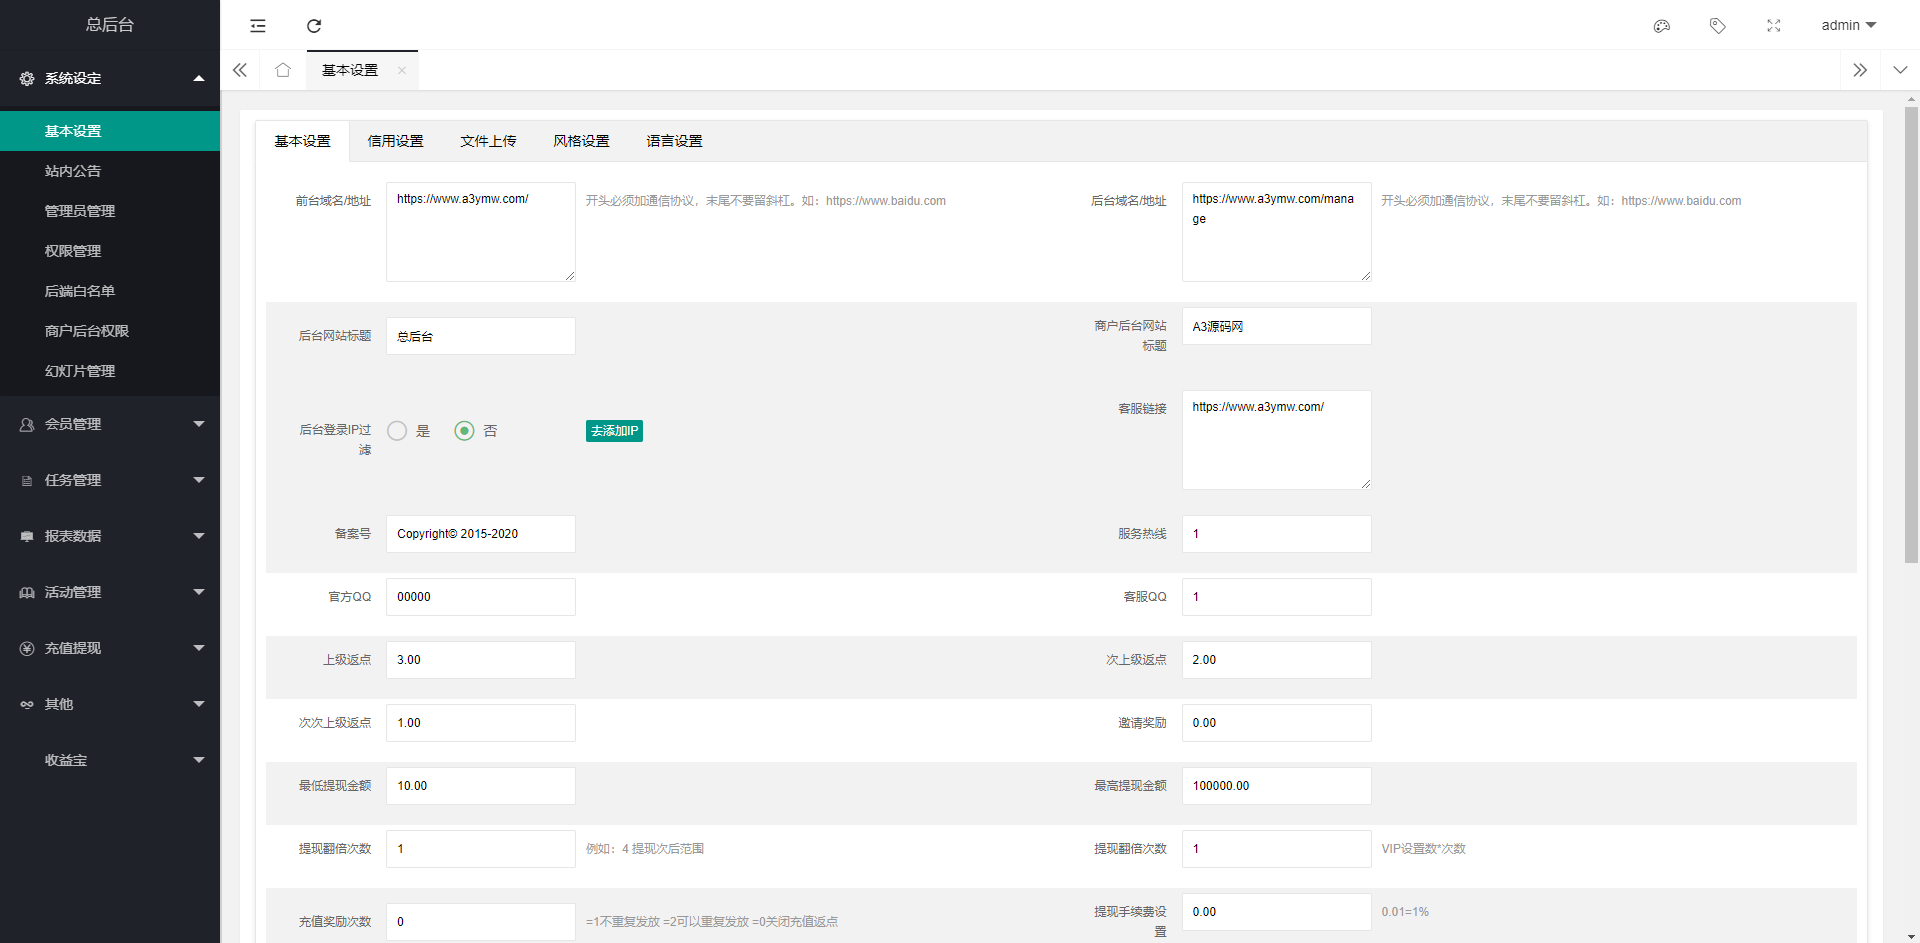Screen dimensions: 1920x943
Task: Expand the 收益宝 menu
Action: click(x=110, y=760)
